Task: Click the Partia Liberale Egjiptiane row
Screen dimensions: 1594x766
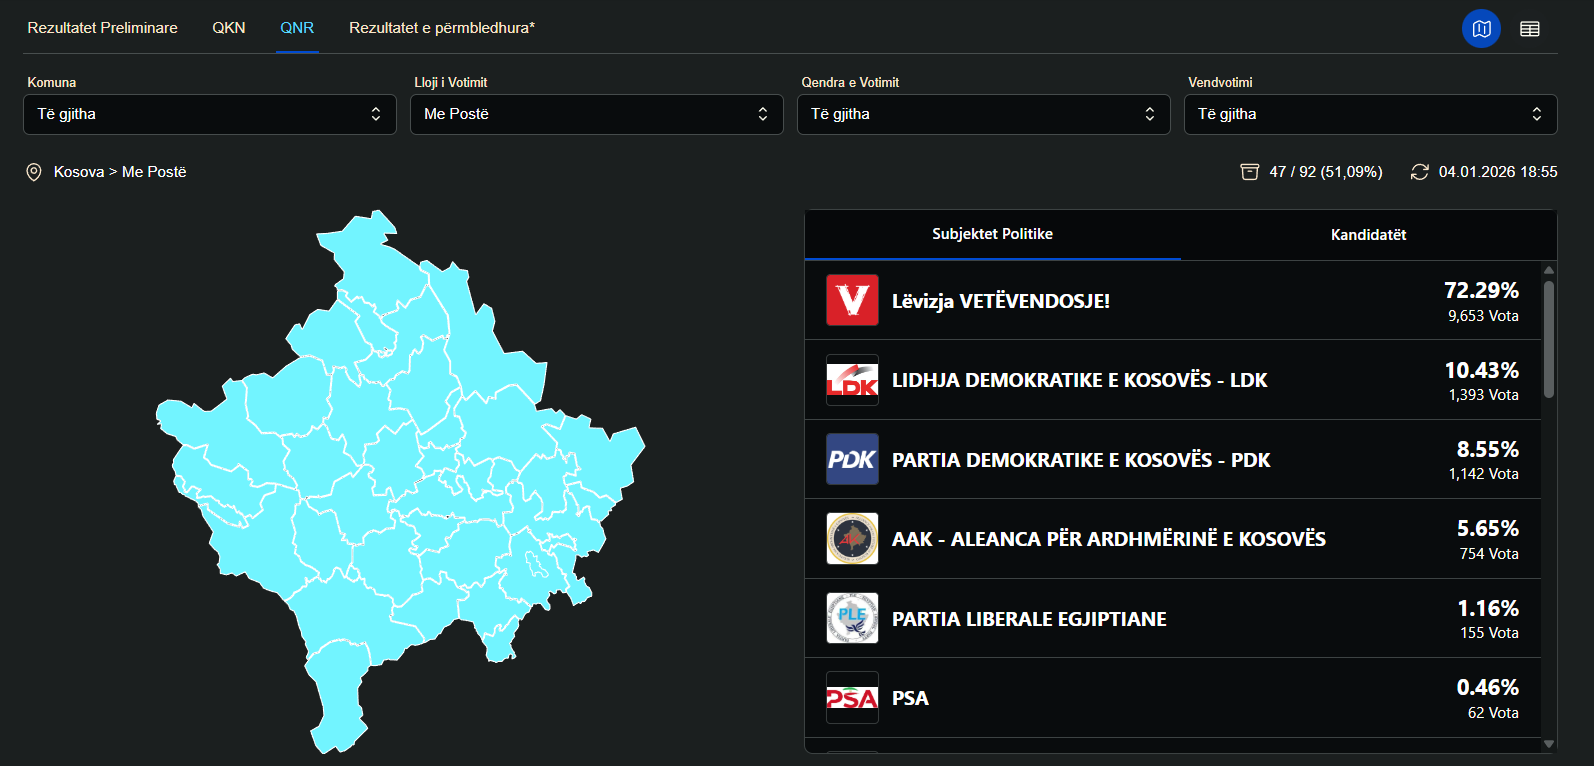Action: pyautogui.click(x=1173, y=618)
